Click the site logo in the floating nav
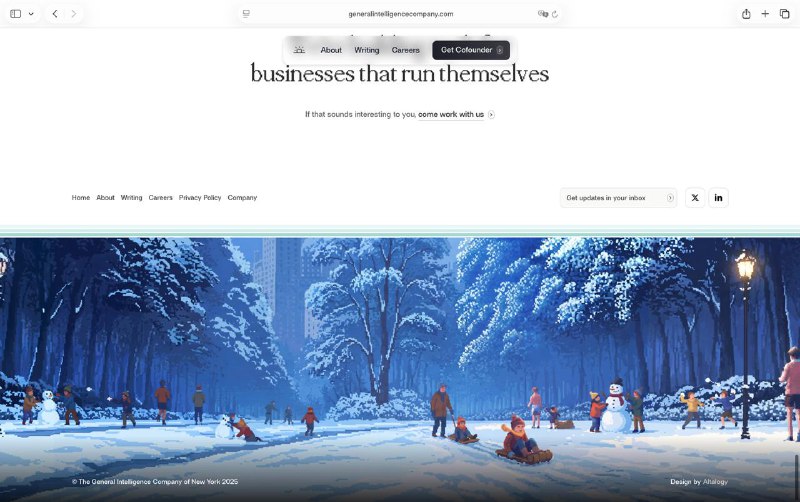This screenshot has height=502, width=800. click(299, 50)
